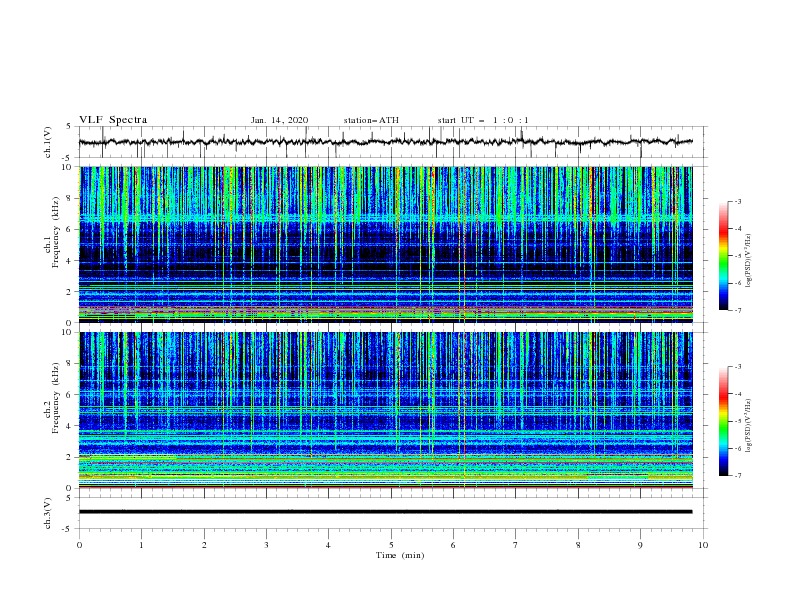Click the 'start UT = 1:0:1' text
Viewport: 792px width, 612px height.
click(x=483, y=120)
